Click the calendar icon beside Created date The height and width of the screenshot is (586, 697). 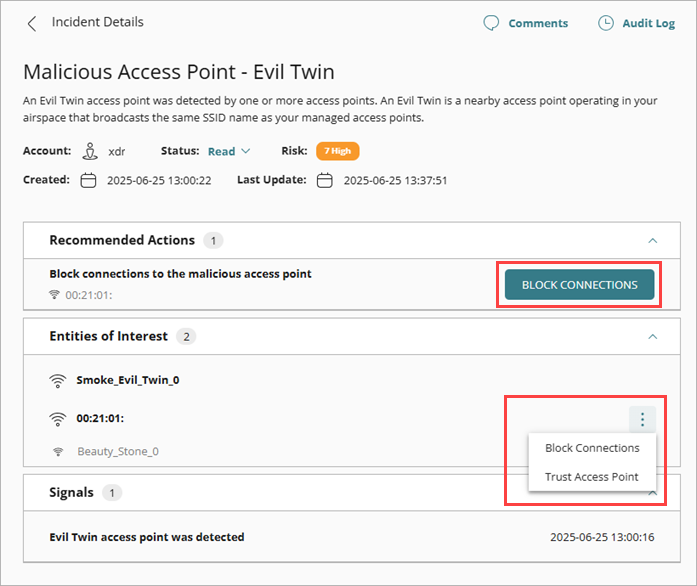(88, 181)
